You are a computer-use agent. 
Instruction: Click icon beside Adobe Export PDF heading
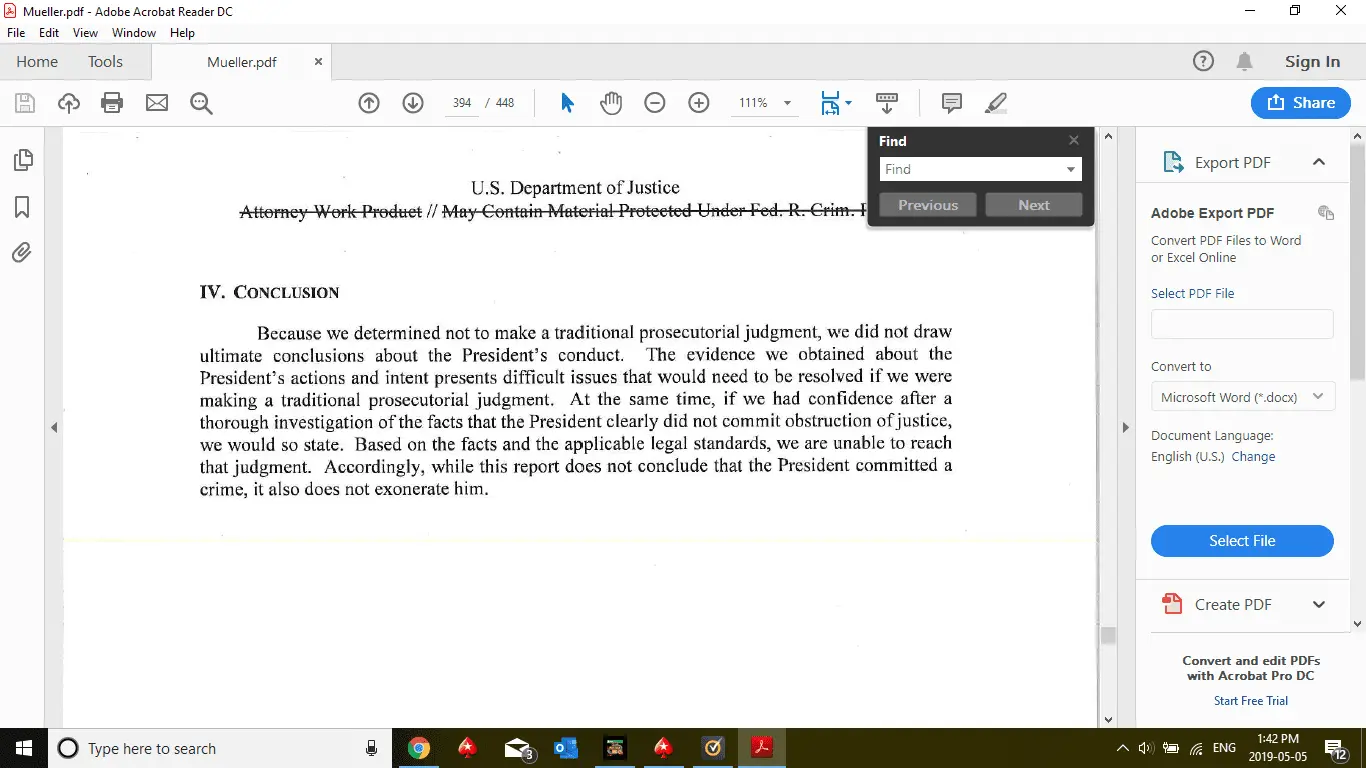pyautogui.click(x=1326, y=213)
